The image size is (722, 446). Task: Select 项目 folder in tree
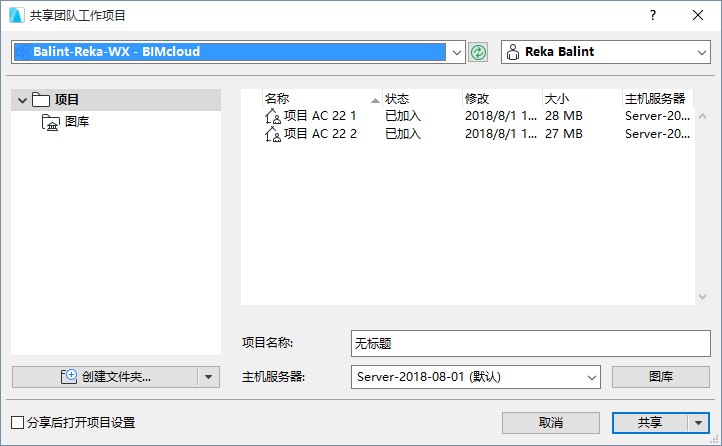point(116,100)
